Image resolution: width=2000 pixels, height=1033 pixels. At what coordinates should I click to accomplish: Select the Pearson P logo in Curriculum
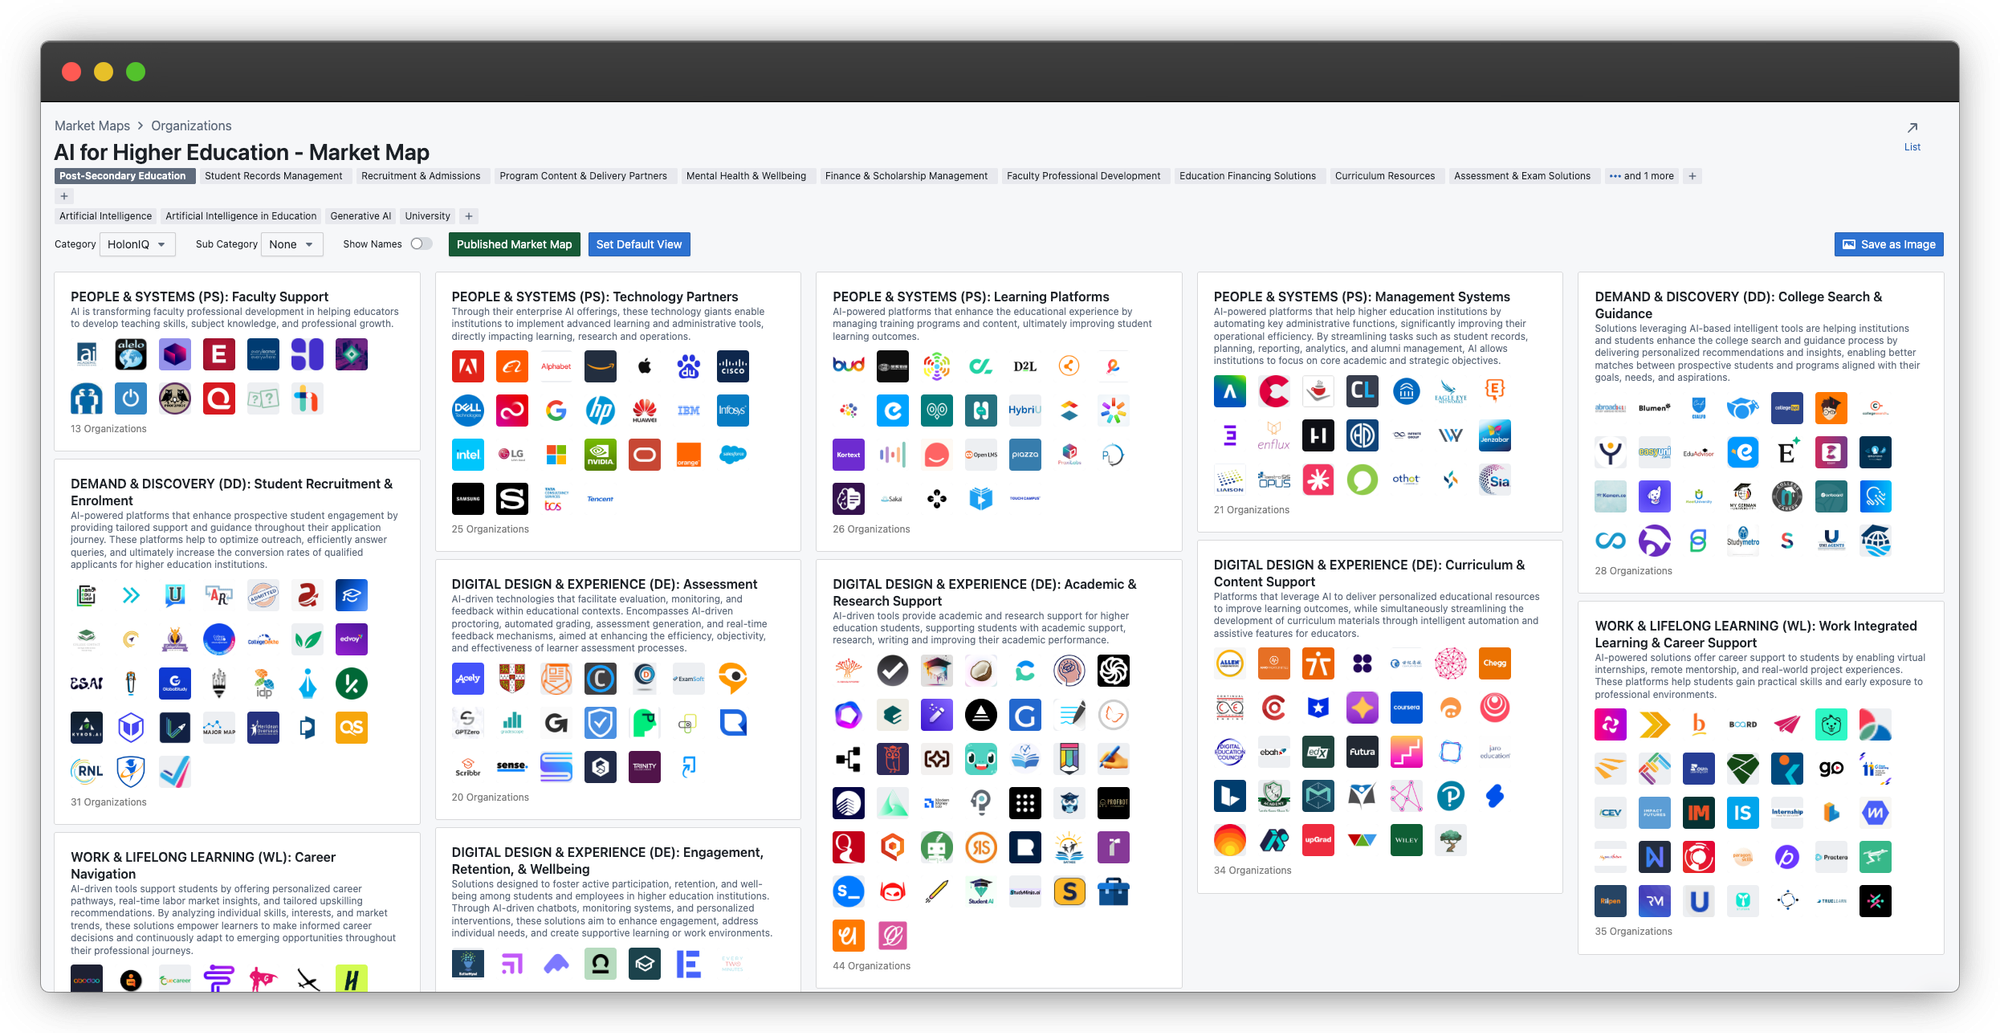[x=1451, y=796]
